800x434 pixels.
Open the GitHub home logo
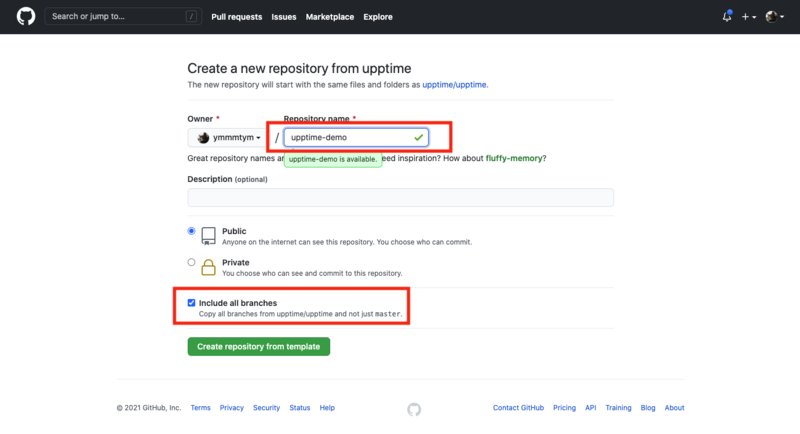pyautogui.click(x=26, y=16)
